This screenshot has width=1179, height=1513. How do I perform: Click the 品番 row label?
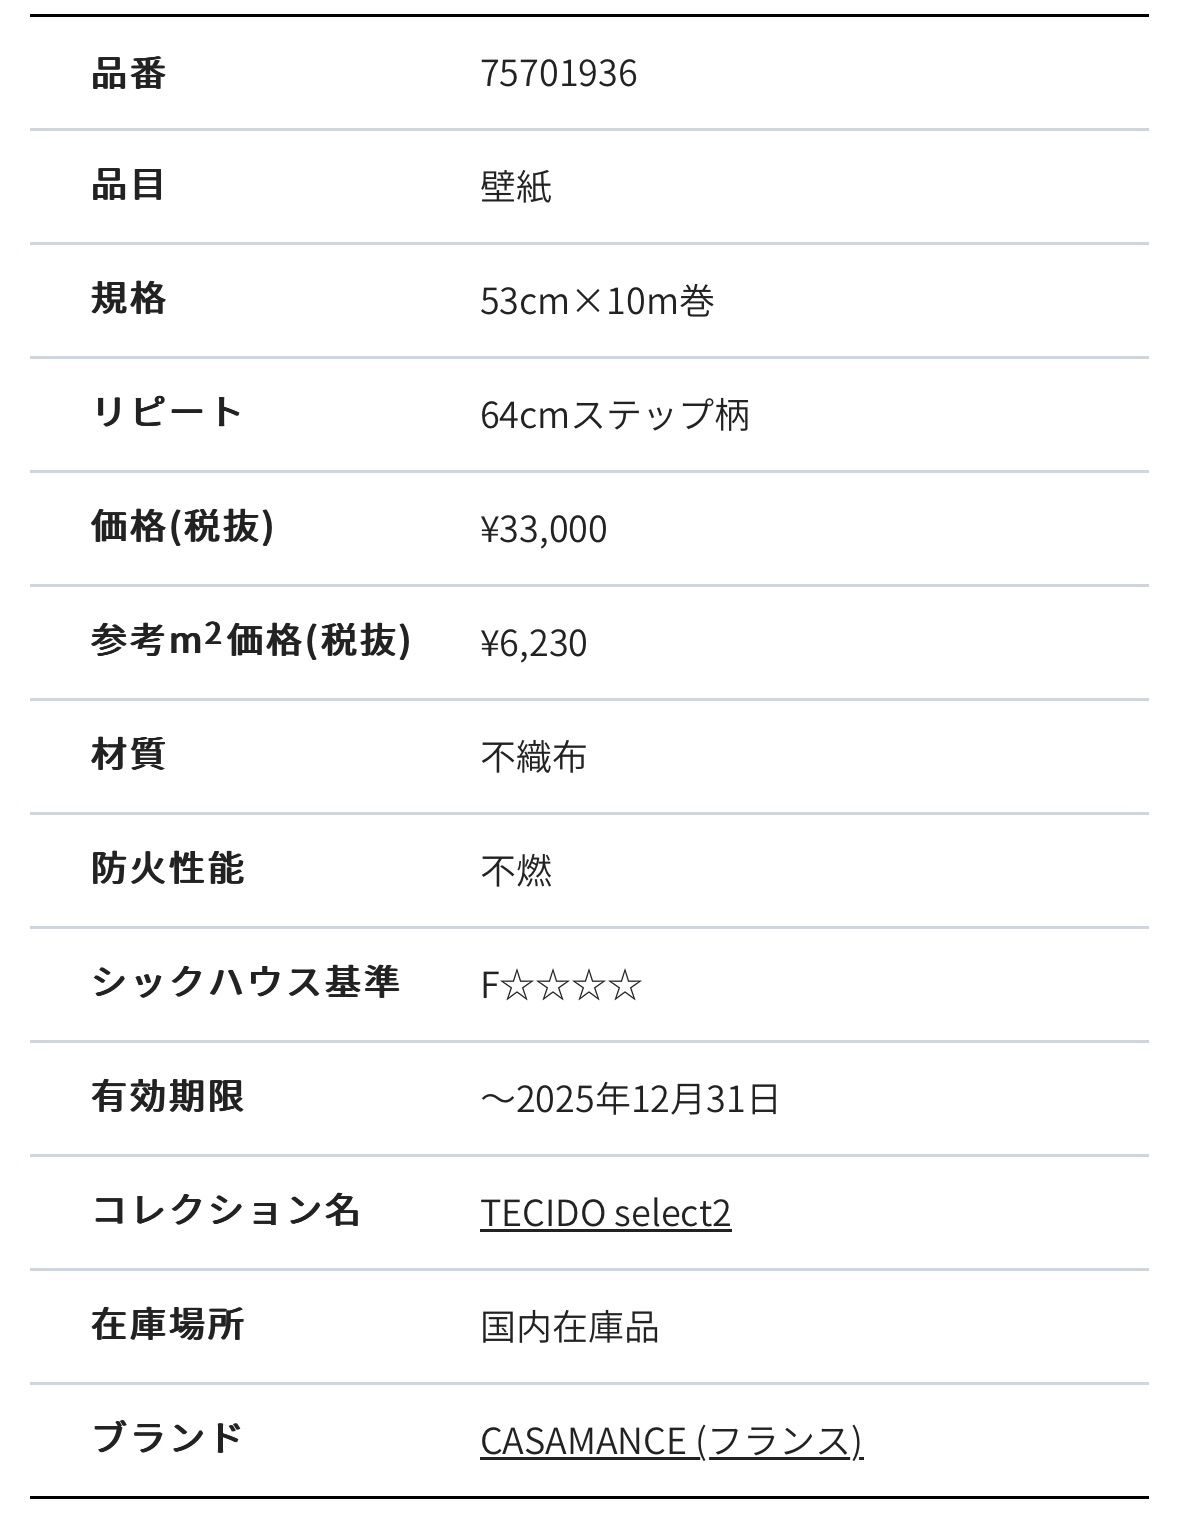click(x=128, y=73)
